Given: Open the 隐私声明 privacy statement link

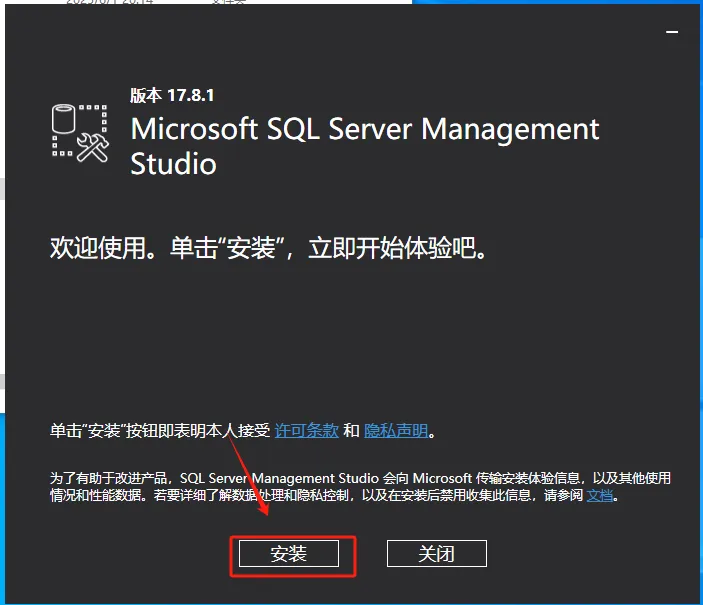Looking at the screenshot, I should (x=396, y=431).
